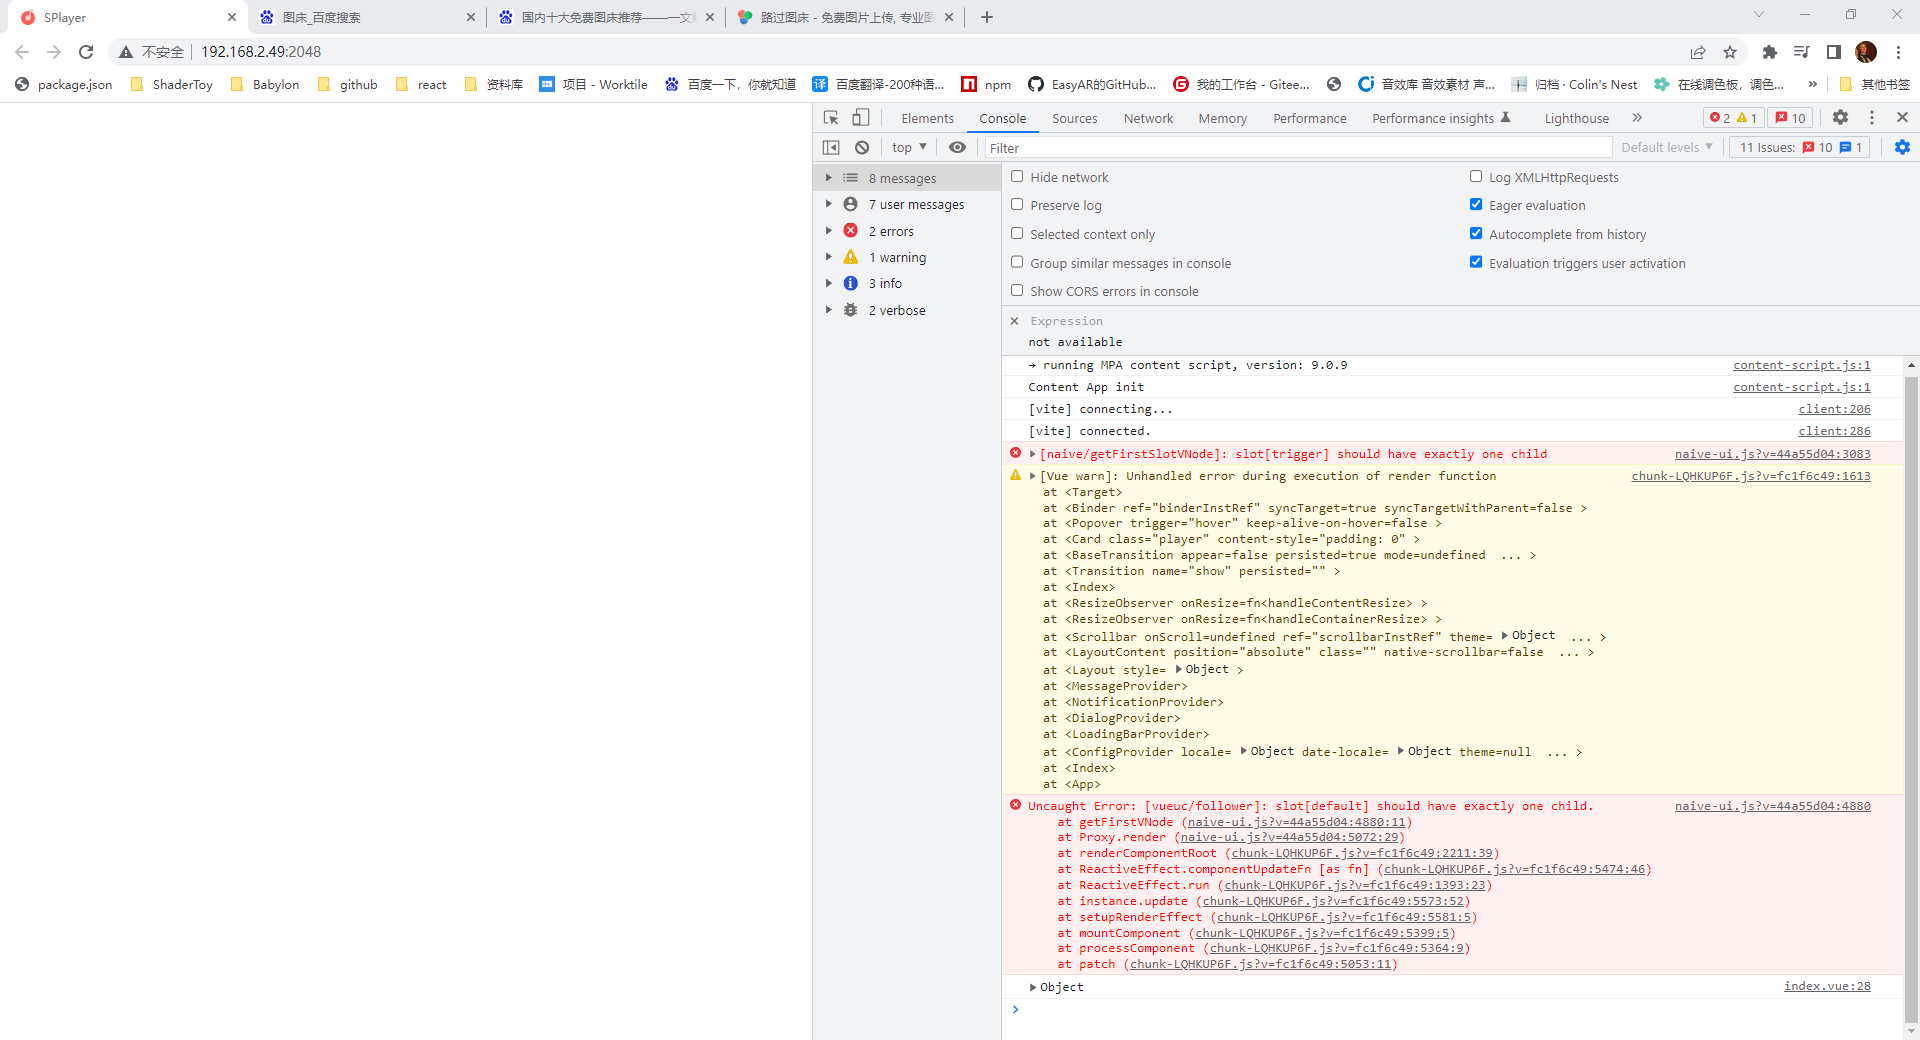Open the Default levels dropdown
The image size is (1920, 1040).
click(1666, 148)
